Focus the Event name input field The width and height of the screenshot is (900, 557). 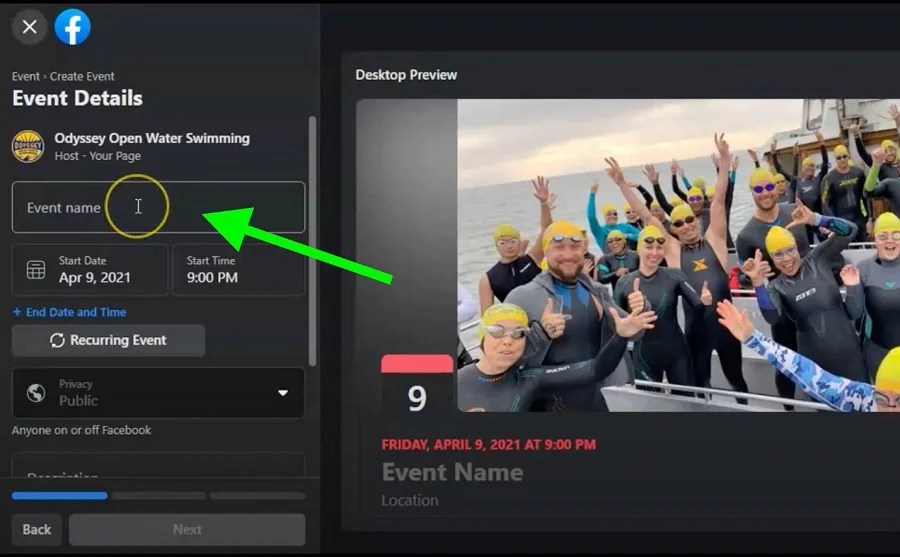158,208
